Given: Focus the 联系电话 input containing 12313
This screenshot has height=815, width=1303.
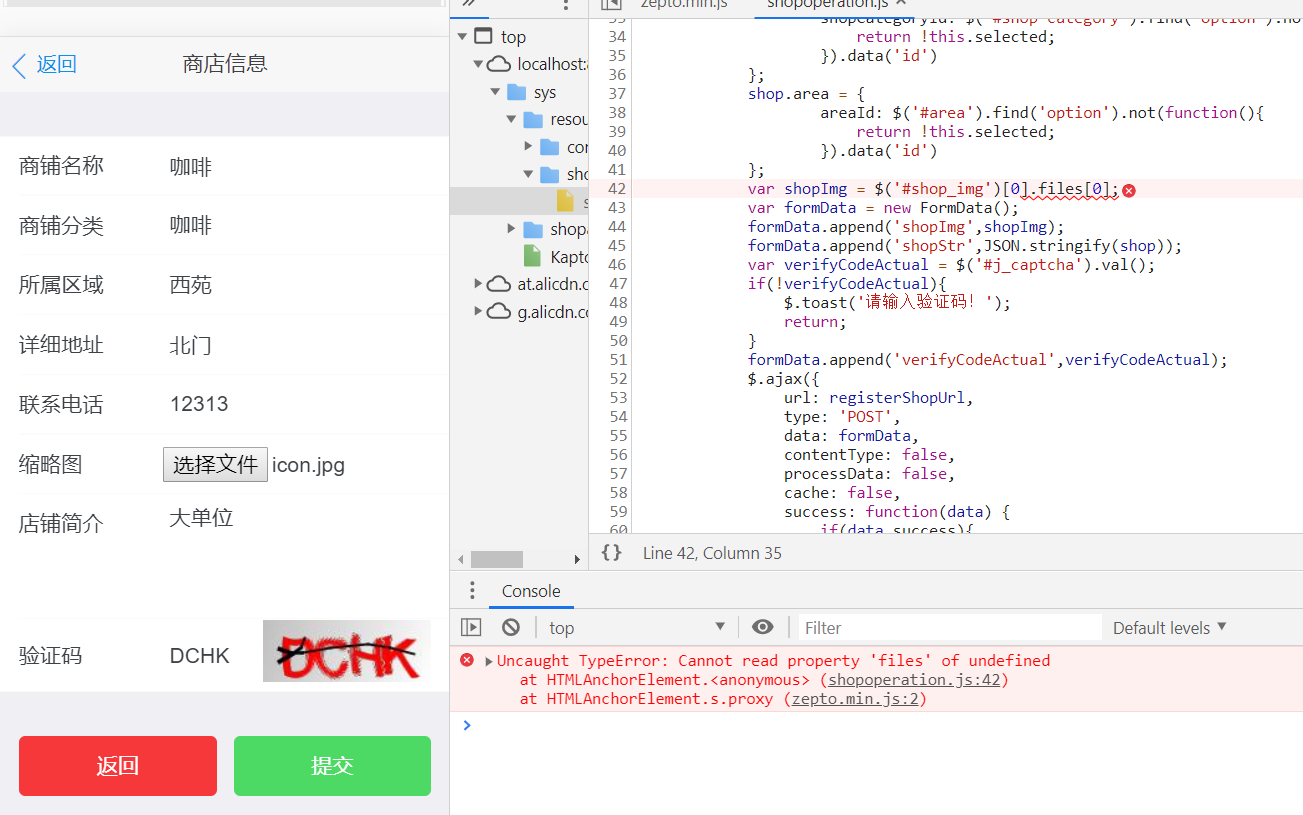Looking at the screenshot, I should 300,404.
